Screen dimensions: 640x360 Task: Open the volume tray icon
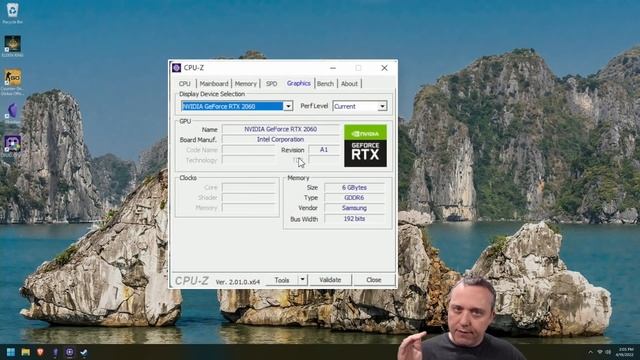pos(608,352)
